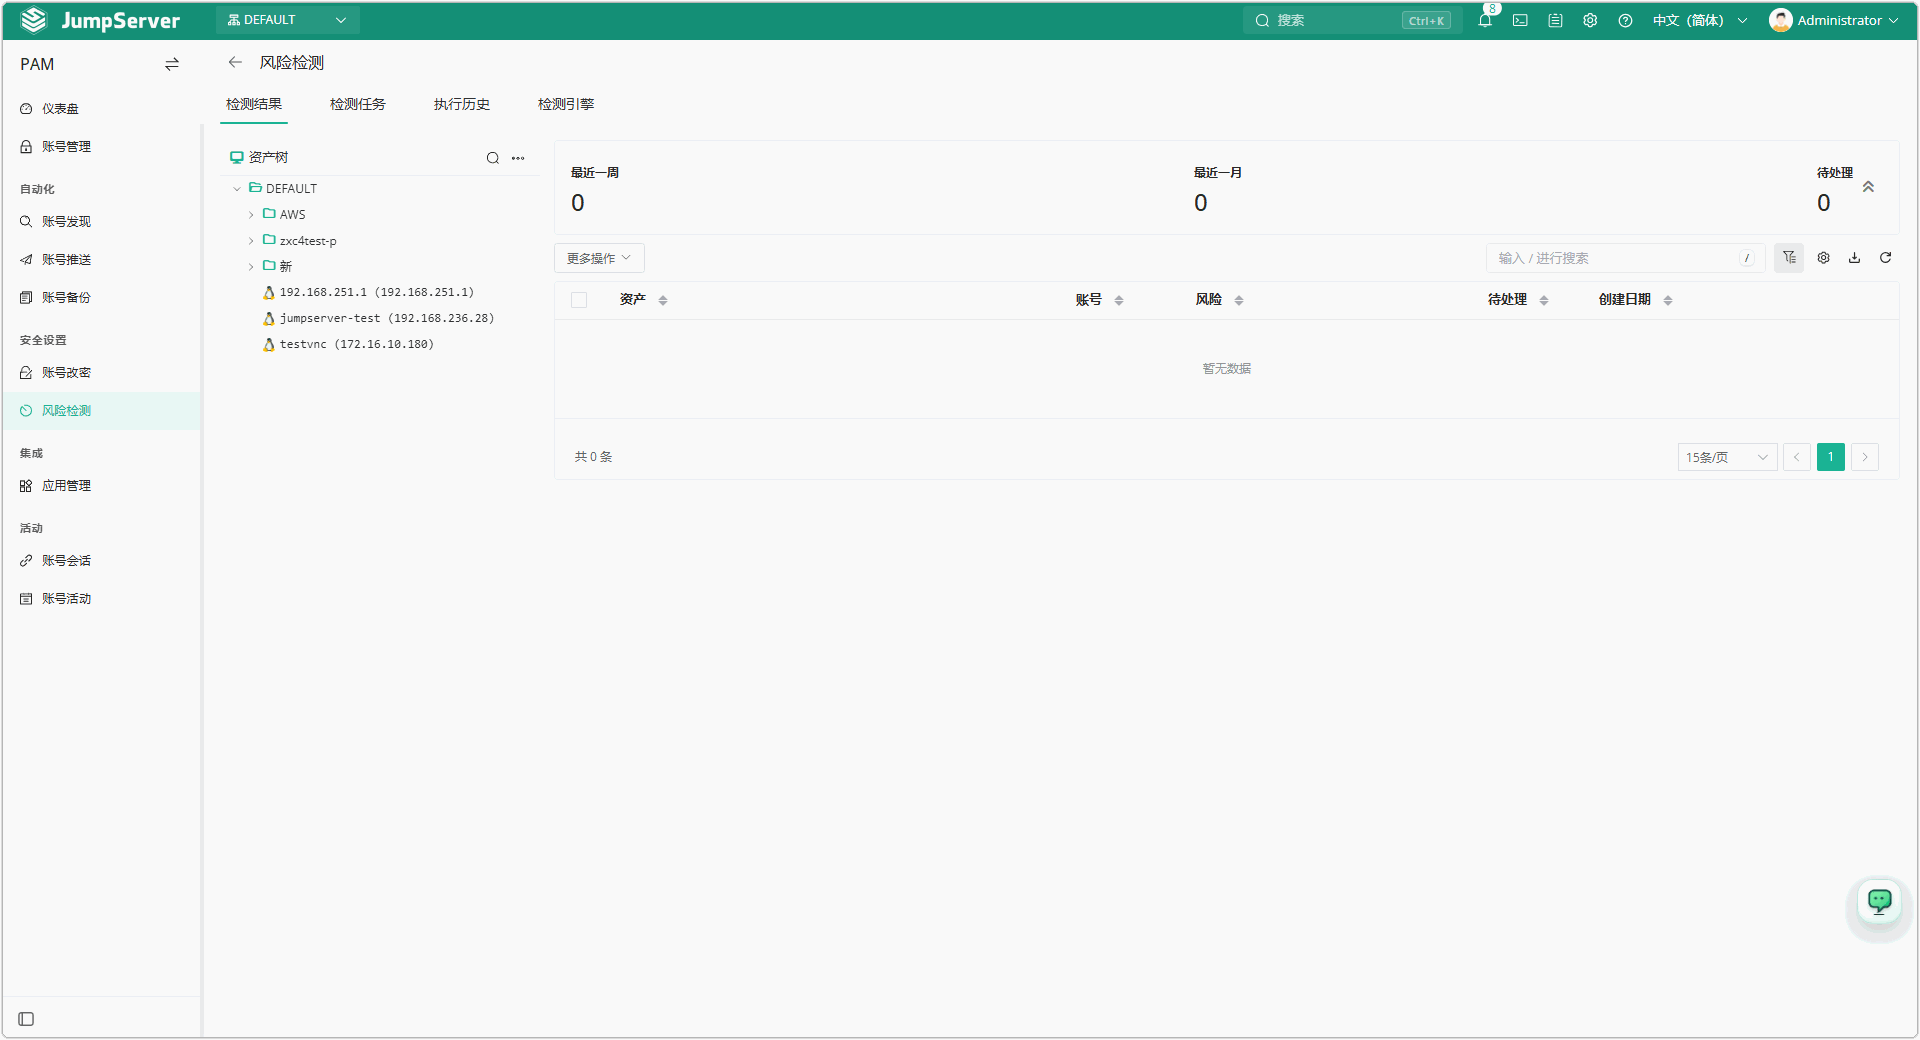The image size is (1920, 1040).
Task: Open the notifications bell icon
Action: click(1485, 20)
